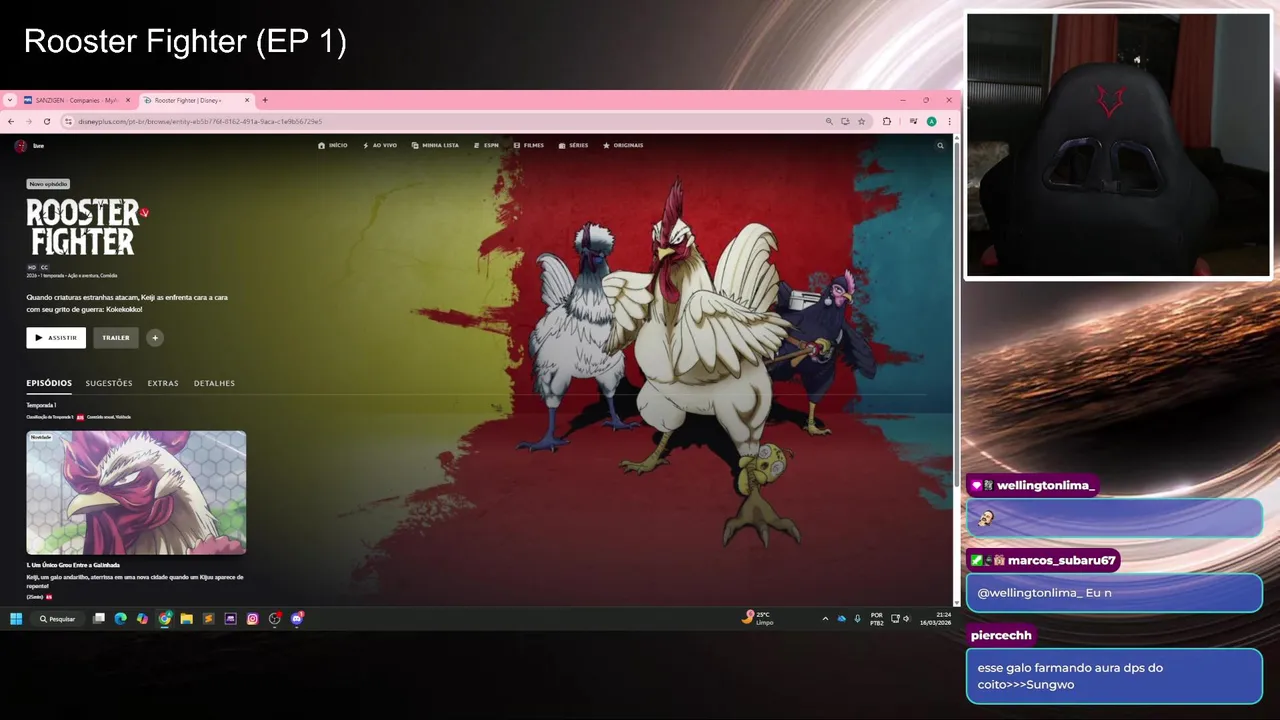Go back with the browser back arrow
The height and width of the screenshot is (720, 1280).
tap(11, 121)
